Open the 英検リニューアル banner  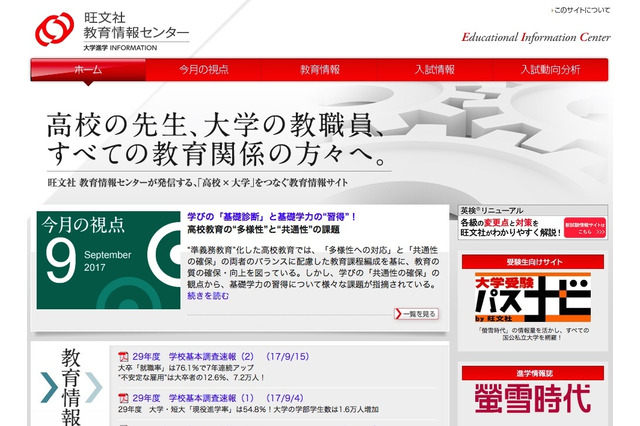533,222
